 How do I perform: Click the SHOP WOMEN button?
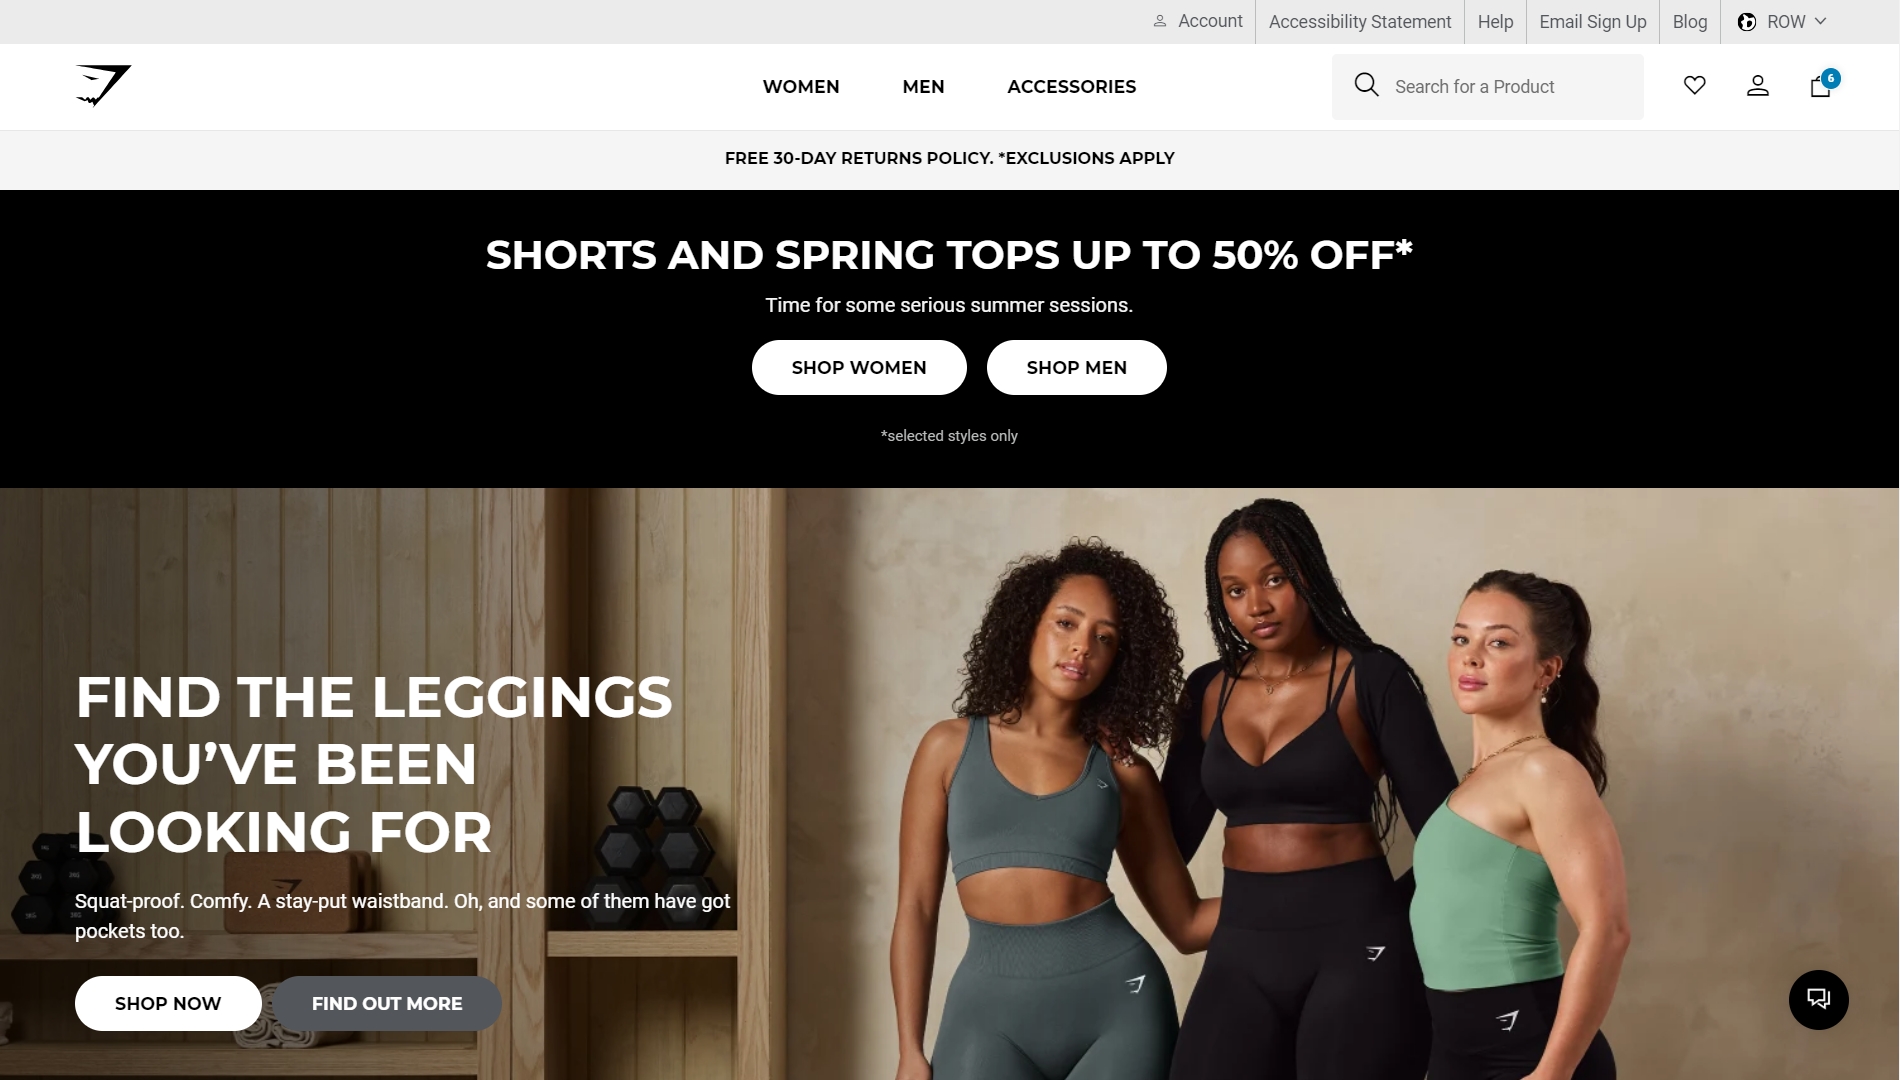coord(859,367)
